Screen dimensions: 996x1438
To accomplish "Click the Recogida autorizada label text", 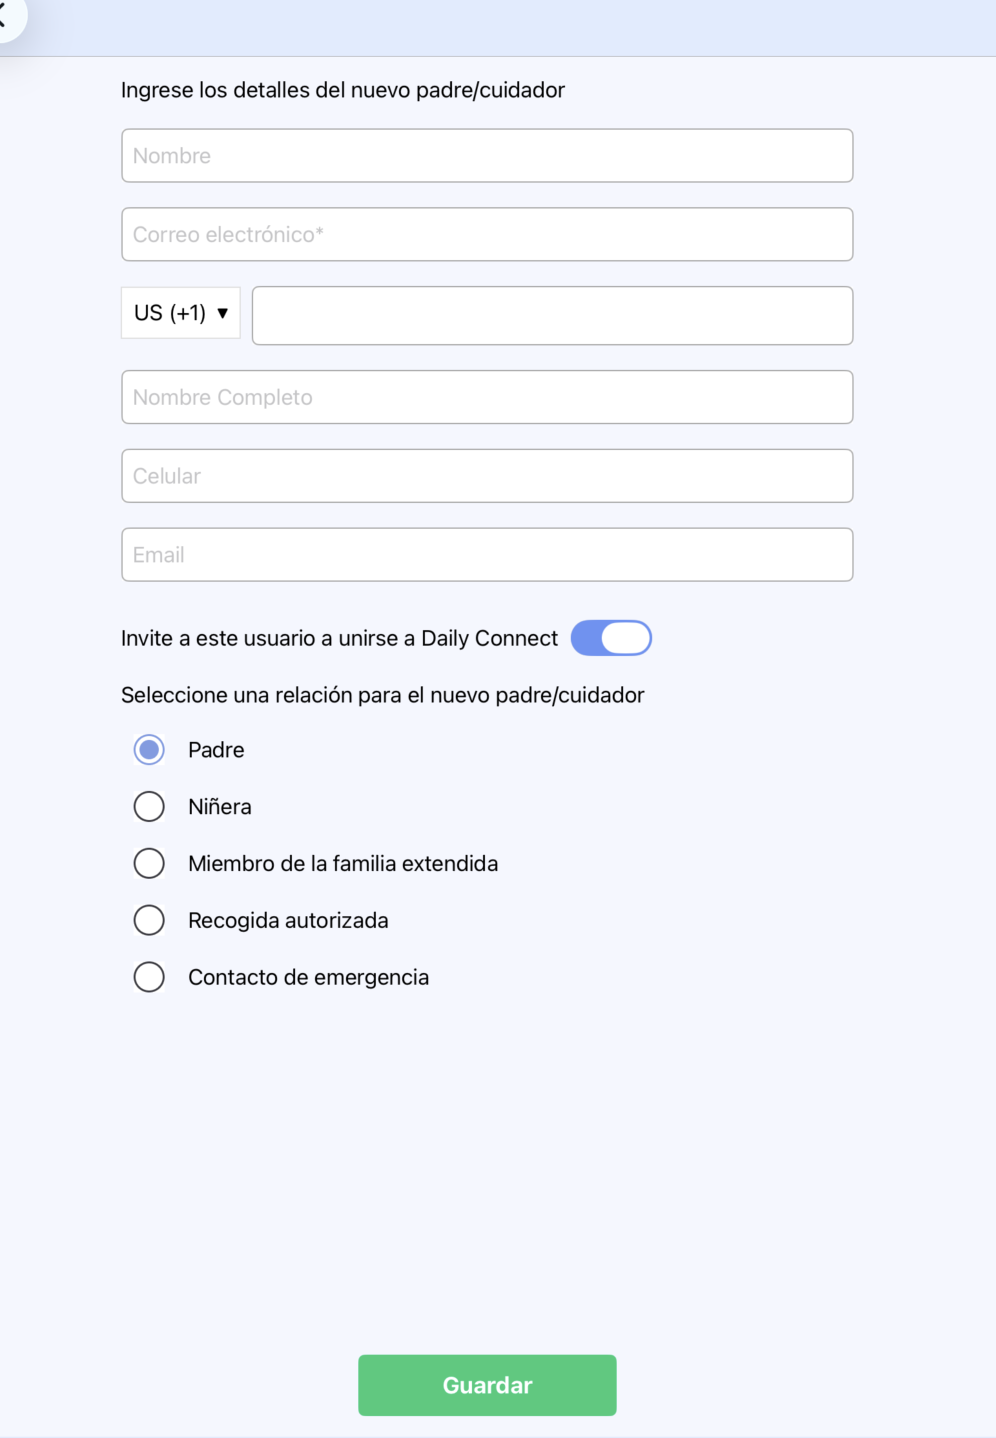I will point(288,920).
